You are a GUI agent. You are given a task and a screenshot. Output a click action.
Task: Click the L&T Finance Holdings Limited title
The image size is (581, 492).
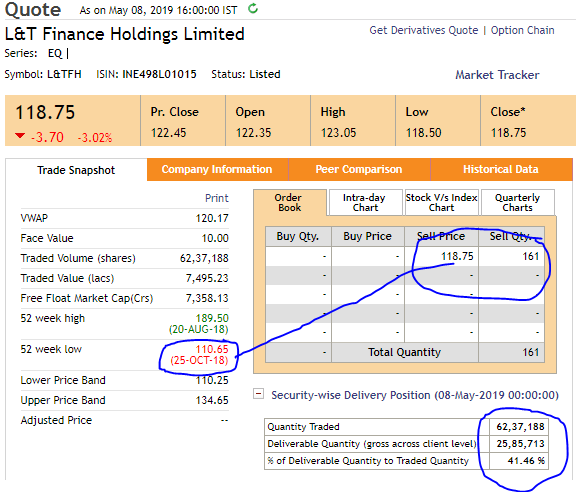click(124, 34)
